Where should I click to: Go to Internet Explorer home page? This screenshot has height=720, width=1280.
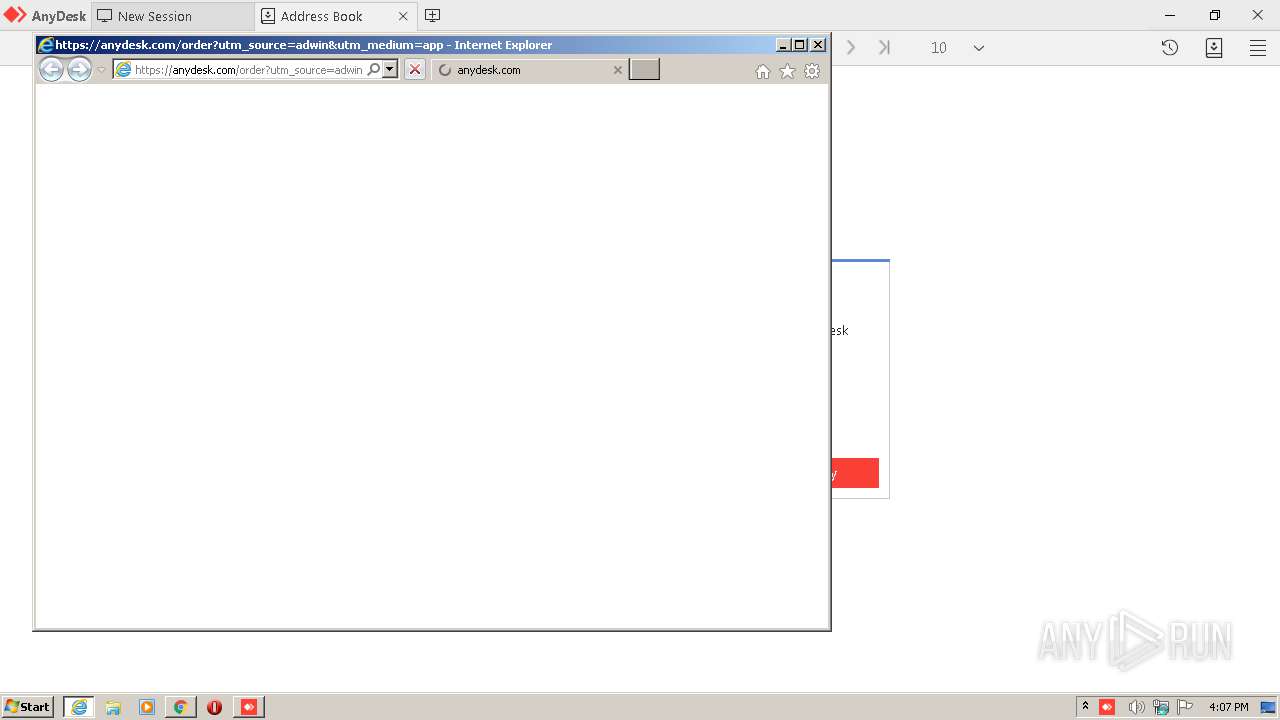click(763, 71)
